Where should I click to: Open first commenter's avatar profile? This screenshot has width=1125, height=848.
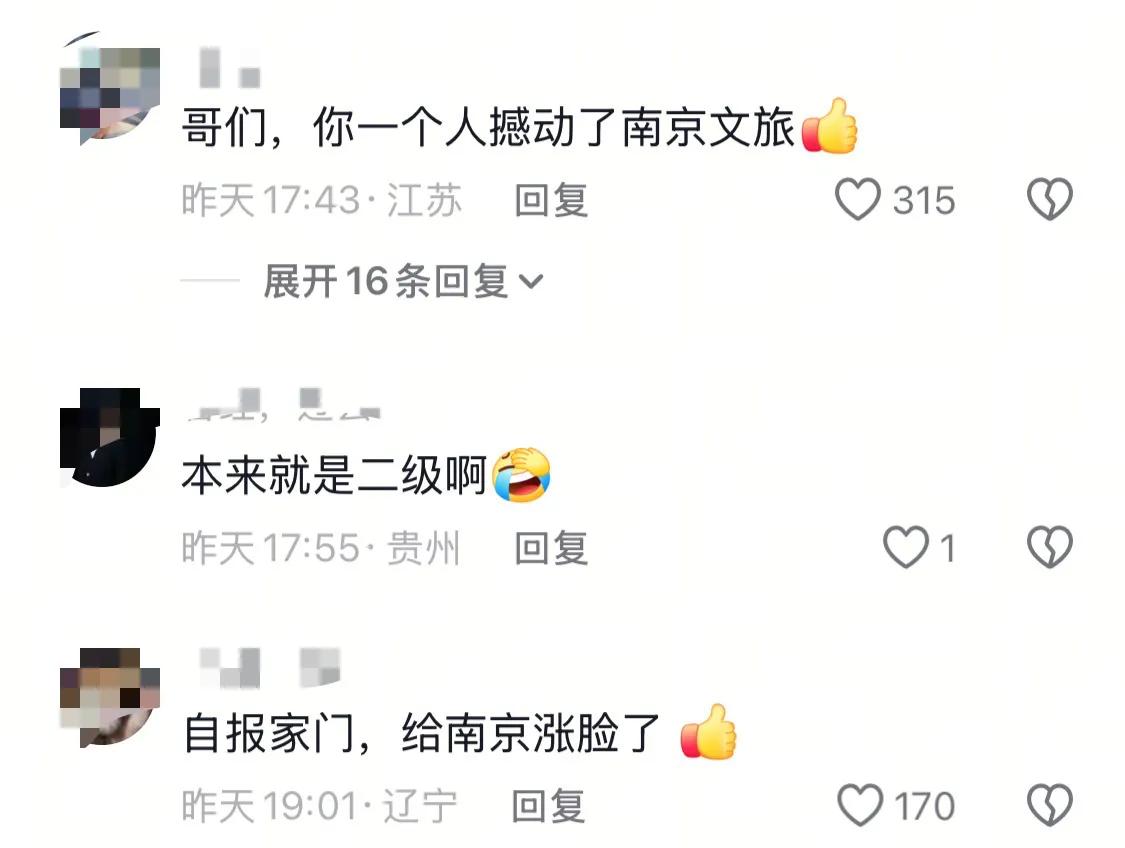pos(110,89)
